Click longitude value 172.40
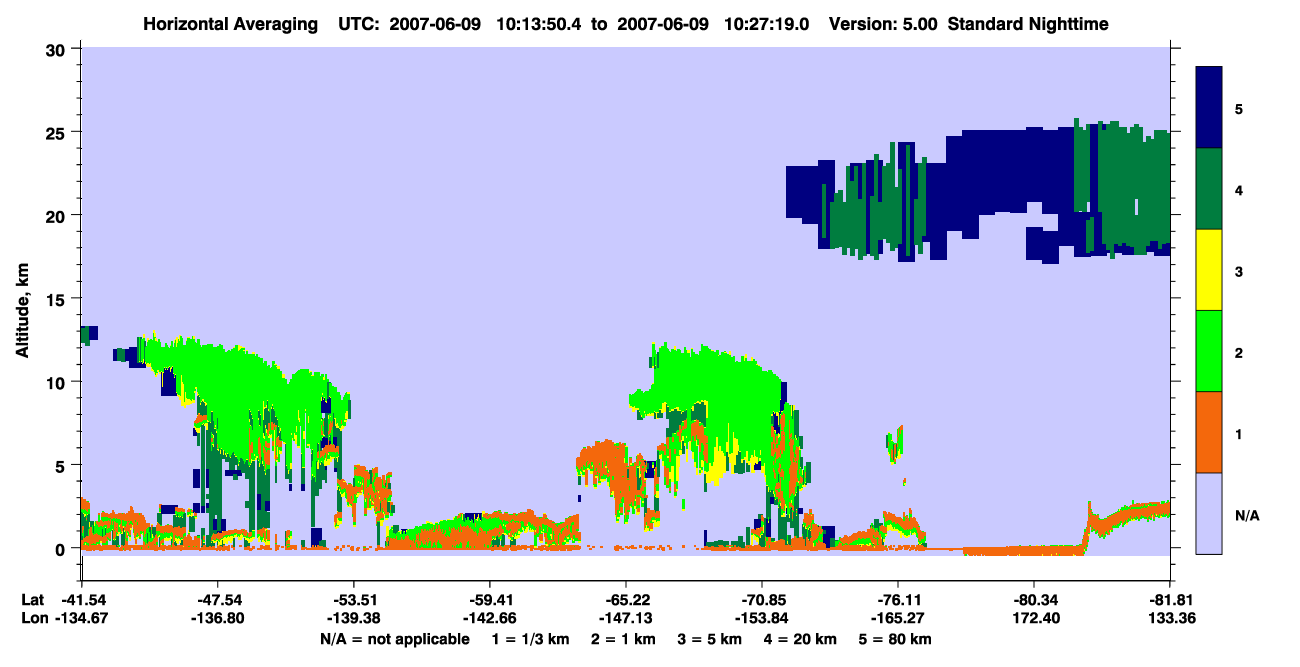 (1034, 619)
